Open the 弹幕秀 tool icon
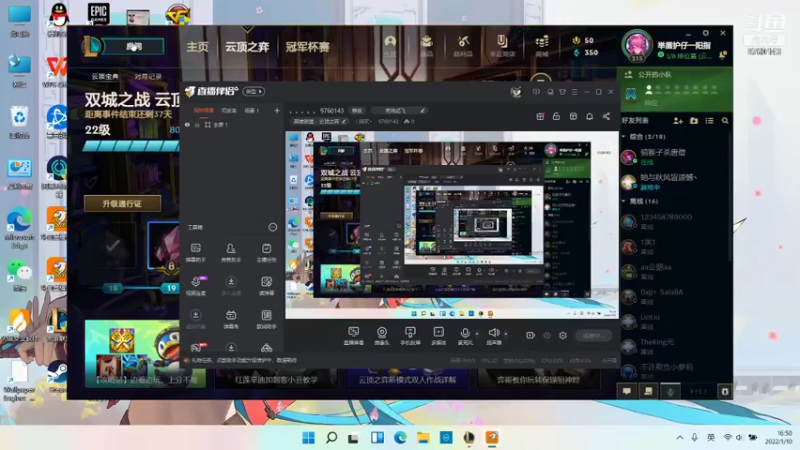This screenshot has height=450, width=800. coord(231,319)
